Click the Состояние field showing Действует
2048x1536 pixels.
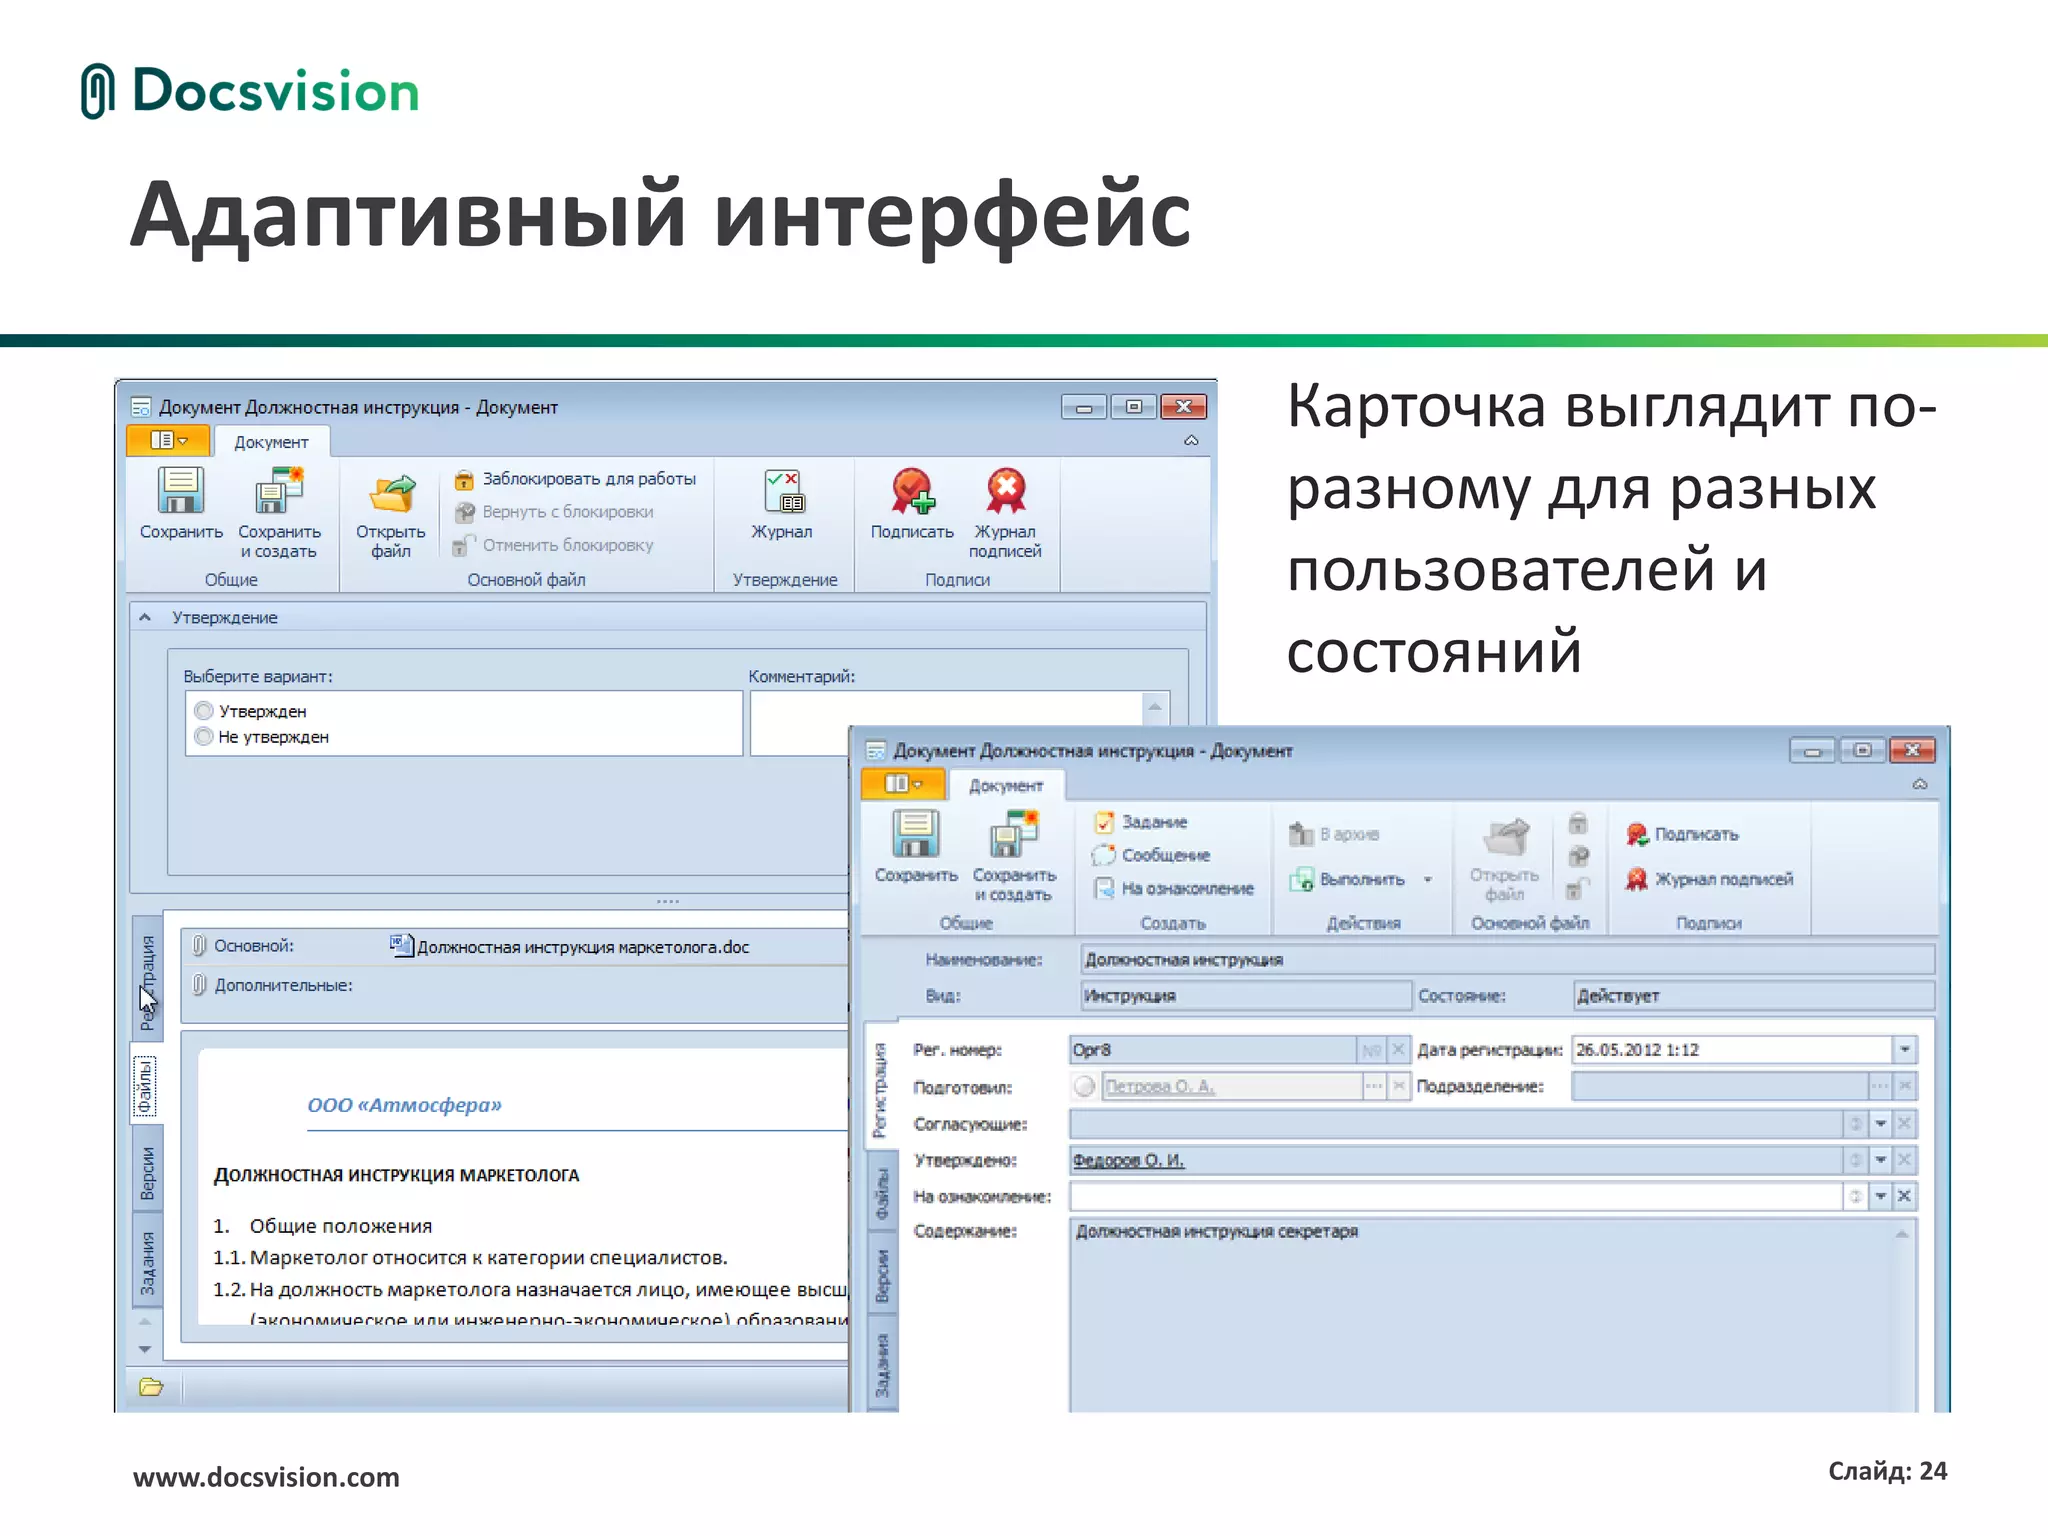coord(1754,996)
